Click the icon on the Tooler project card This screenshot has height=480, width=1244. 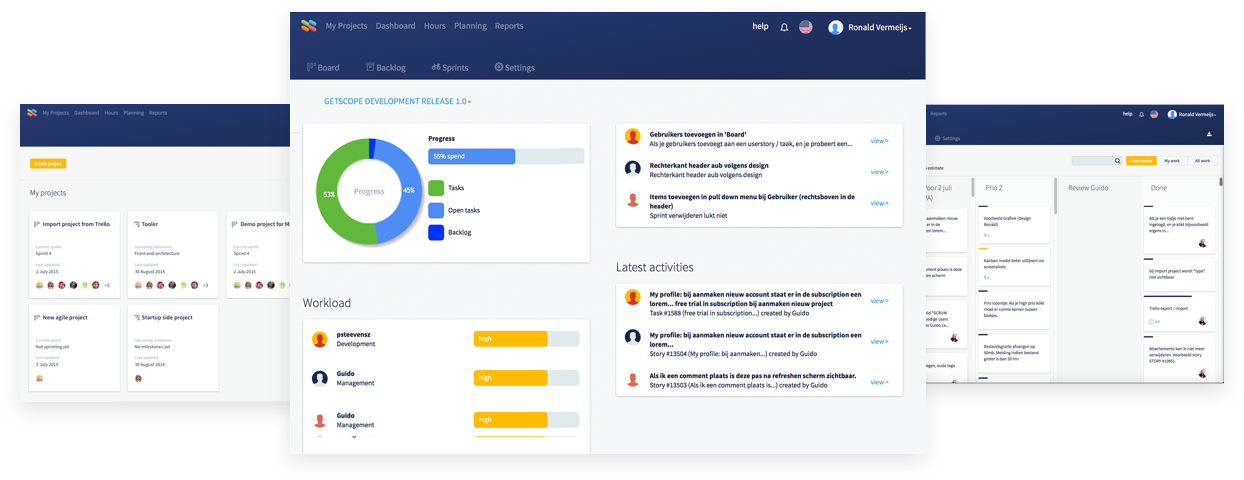(136, 224)
